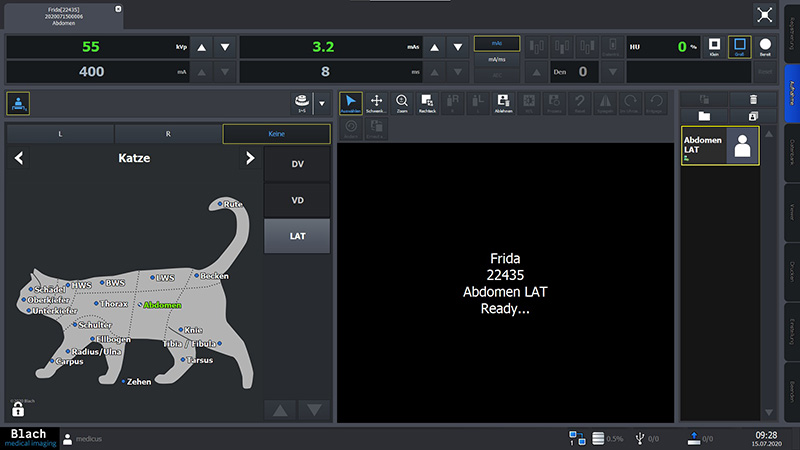Choose the Groß focus size
The width and height of the screenshot is (800, 450).
coord(739,47)
